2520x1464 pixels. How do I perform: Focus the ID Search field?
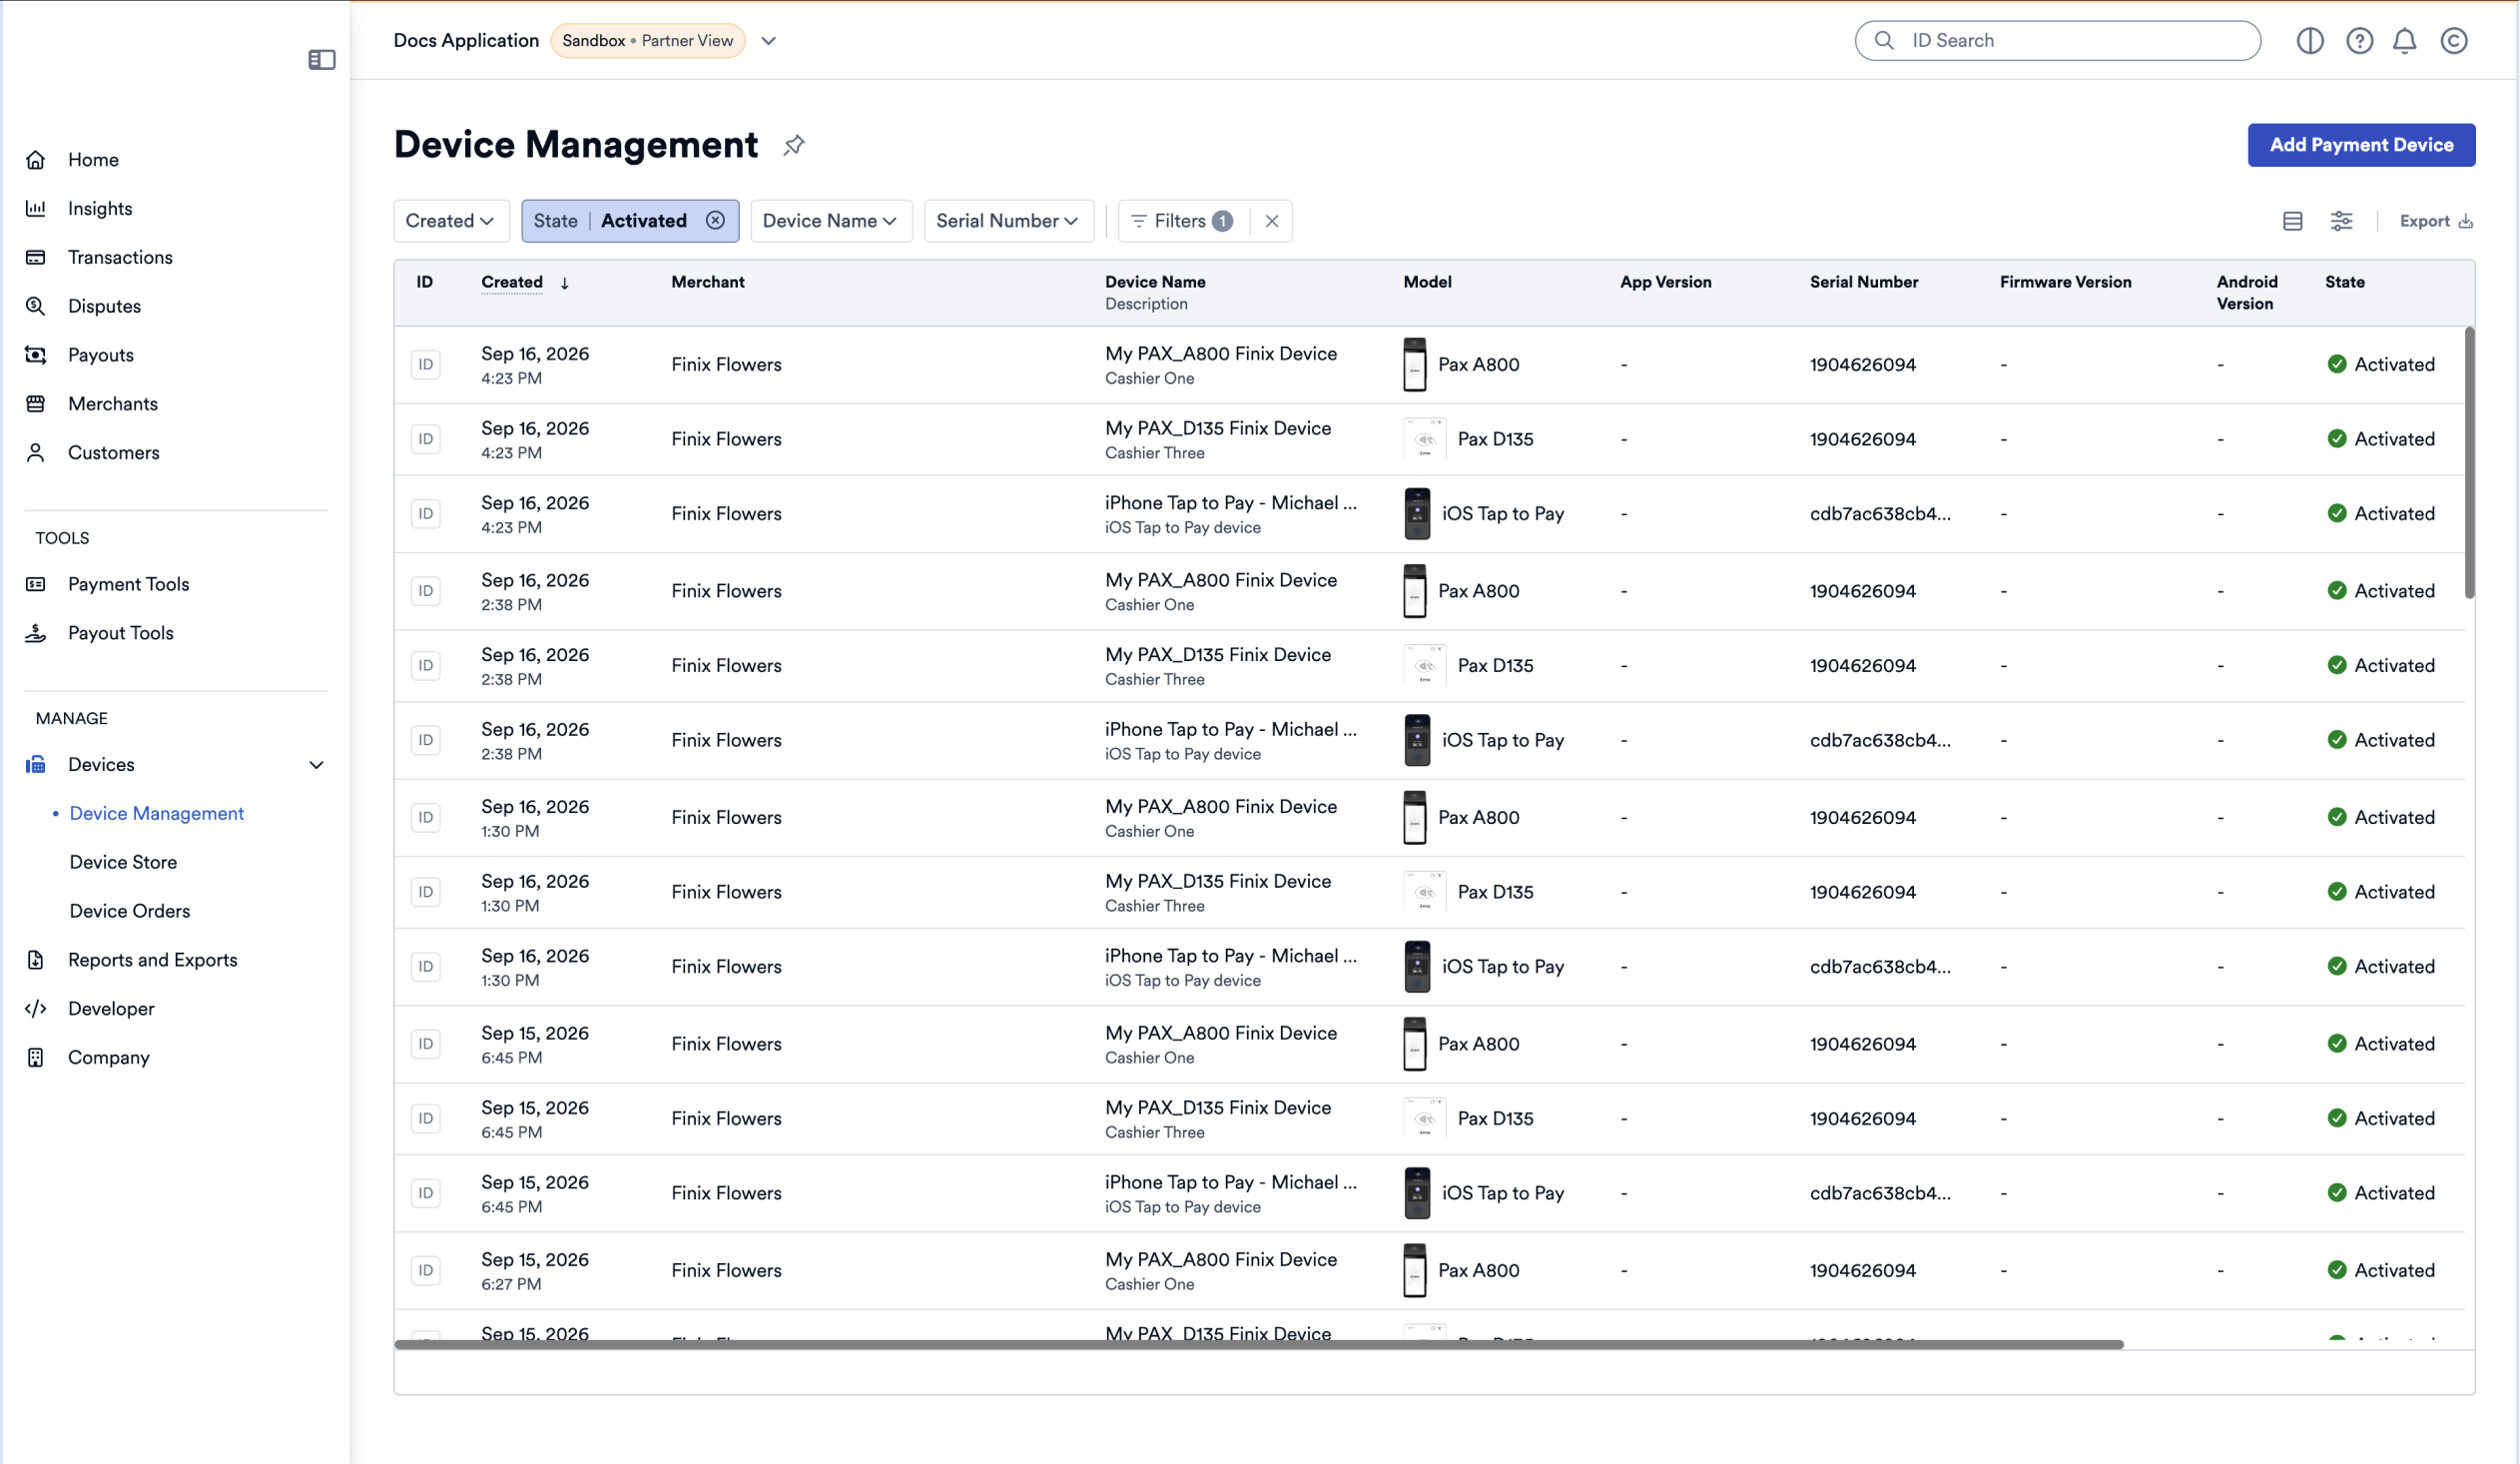click(x=2058, y=41)
